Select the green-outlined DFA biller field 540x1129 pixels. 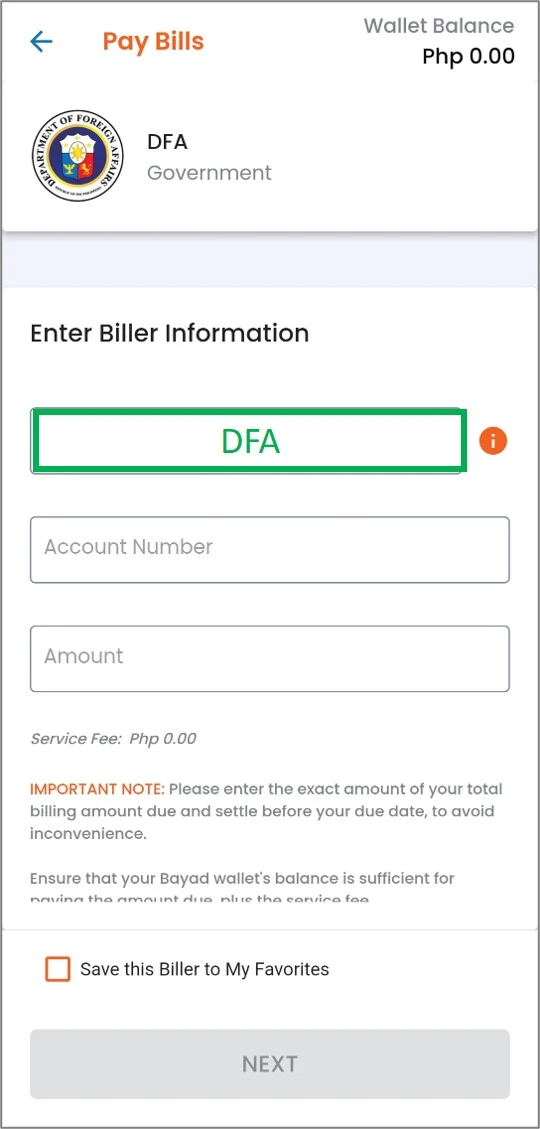pyautogui.click(x=249, y=441)
